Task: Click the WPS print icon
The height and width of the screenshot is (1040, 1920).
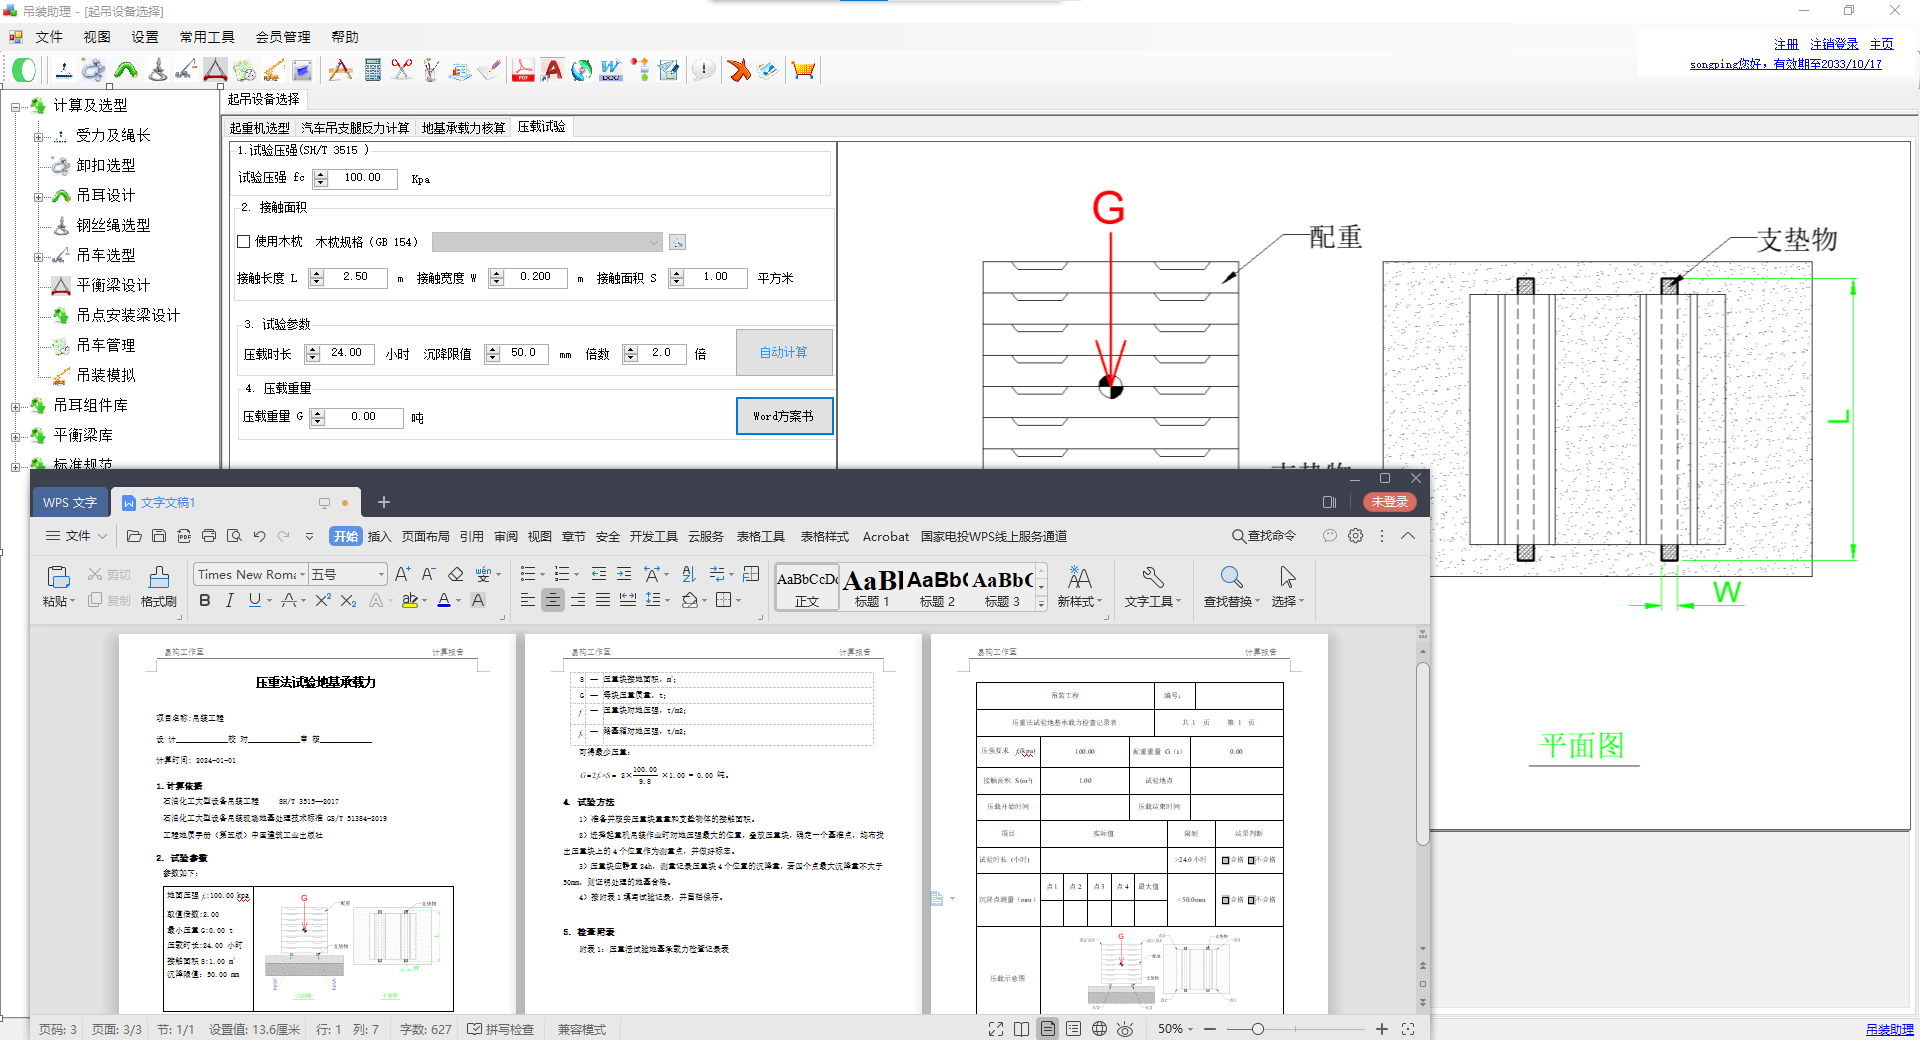Action: 209,536
